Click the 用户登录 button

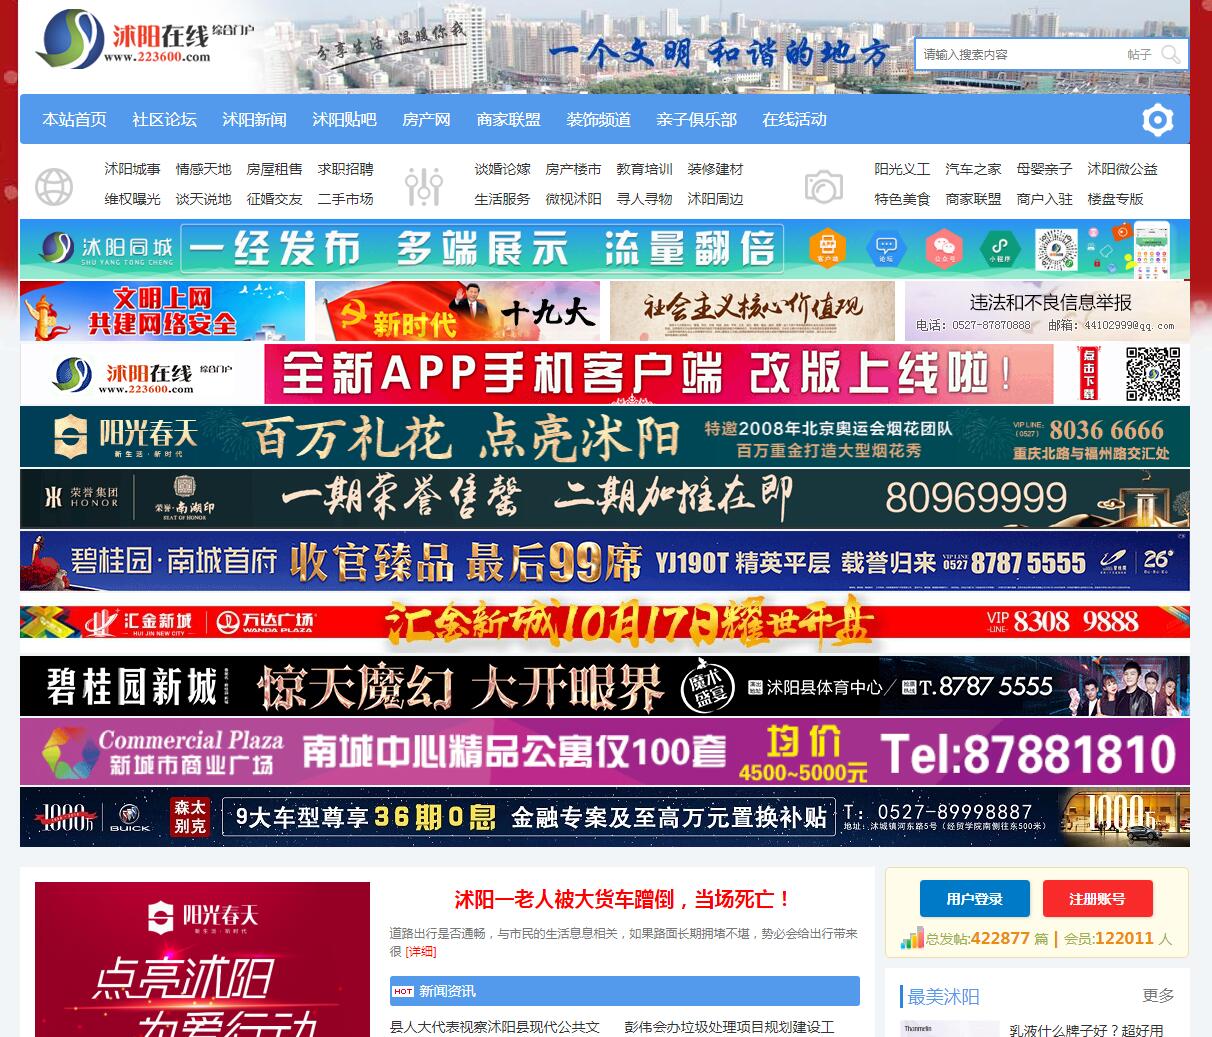pyautogui.click(x=974, y=898)
